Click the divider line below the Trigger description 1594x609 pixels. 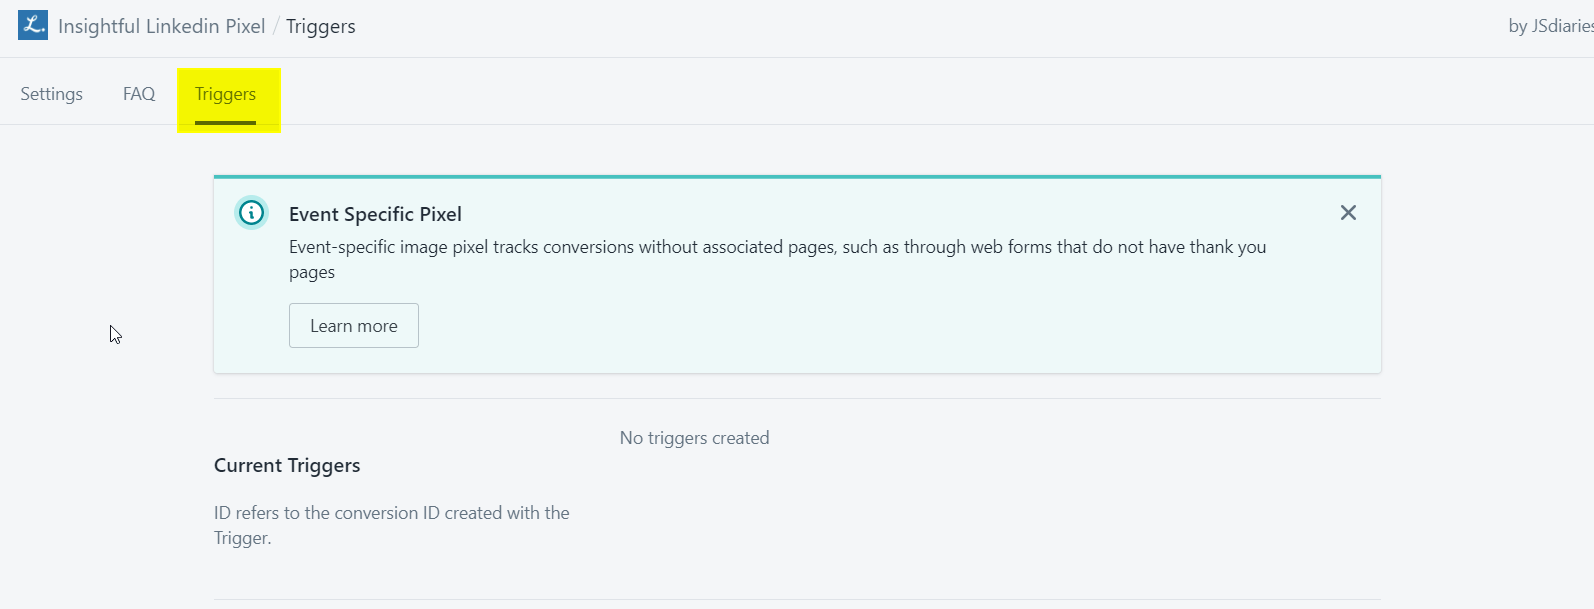tap(797, 599)
